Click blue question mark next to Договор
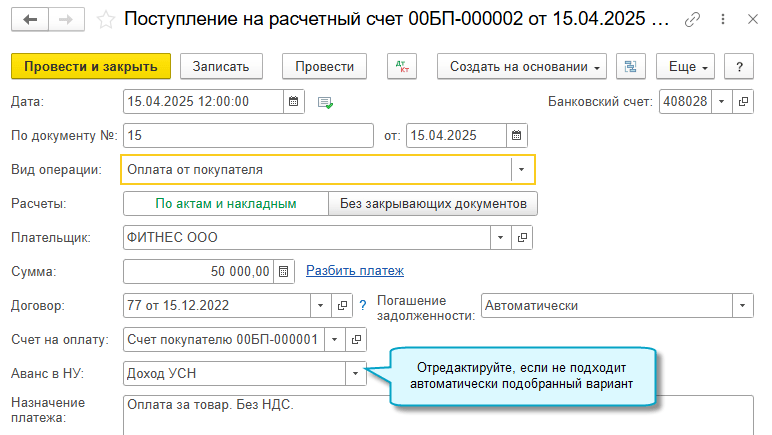The image size is (772, 435). pyautogui.click(x=363, y=306)
